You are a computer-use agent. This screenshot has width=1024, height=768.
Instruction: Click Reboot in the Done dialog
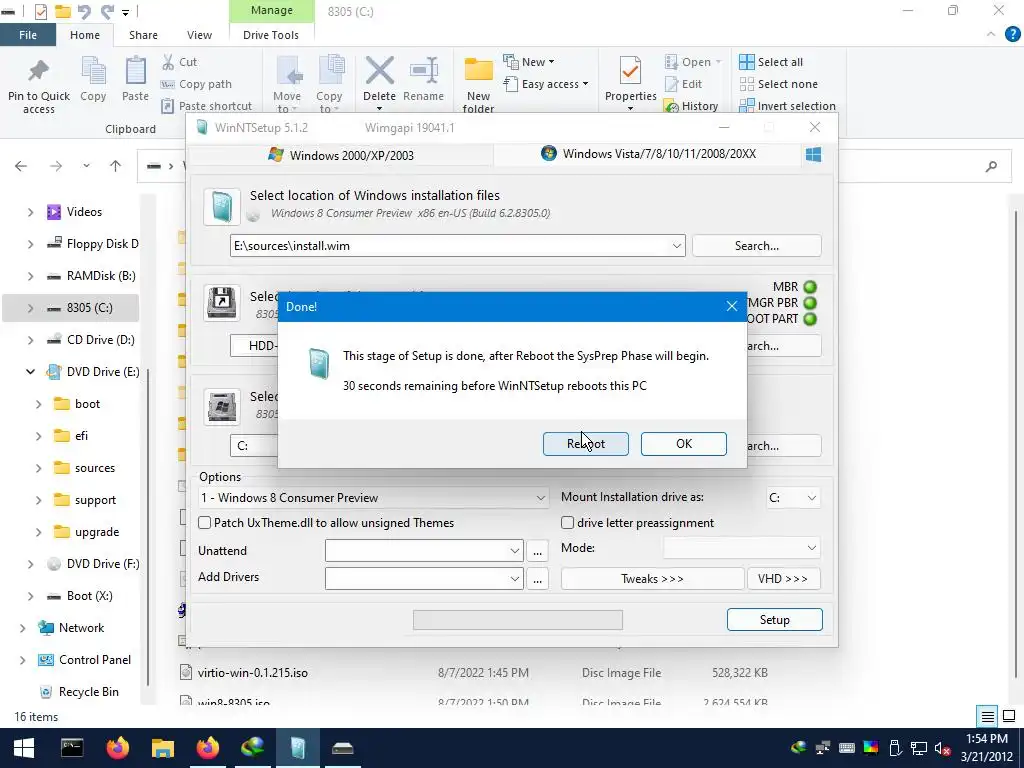click(x=585, y=443)
